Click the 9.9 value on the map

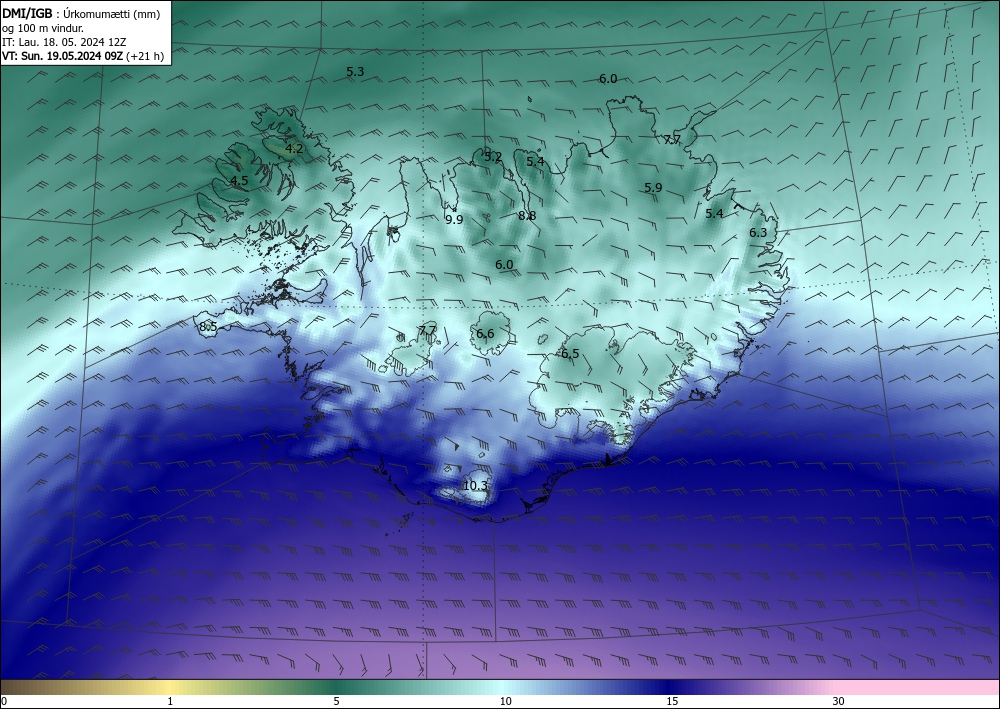point(454,220)
